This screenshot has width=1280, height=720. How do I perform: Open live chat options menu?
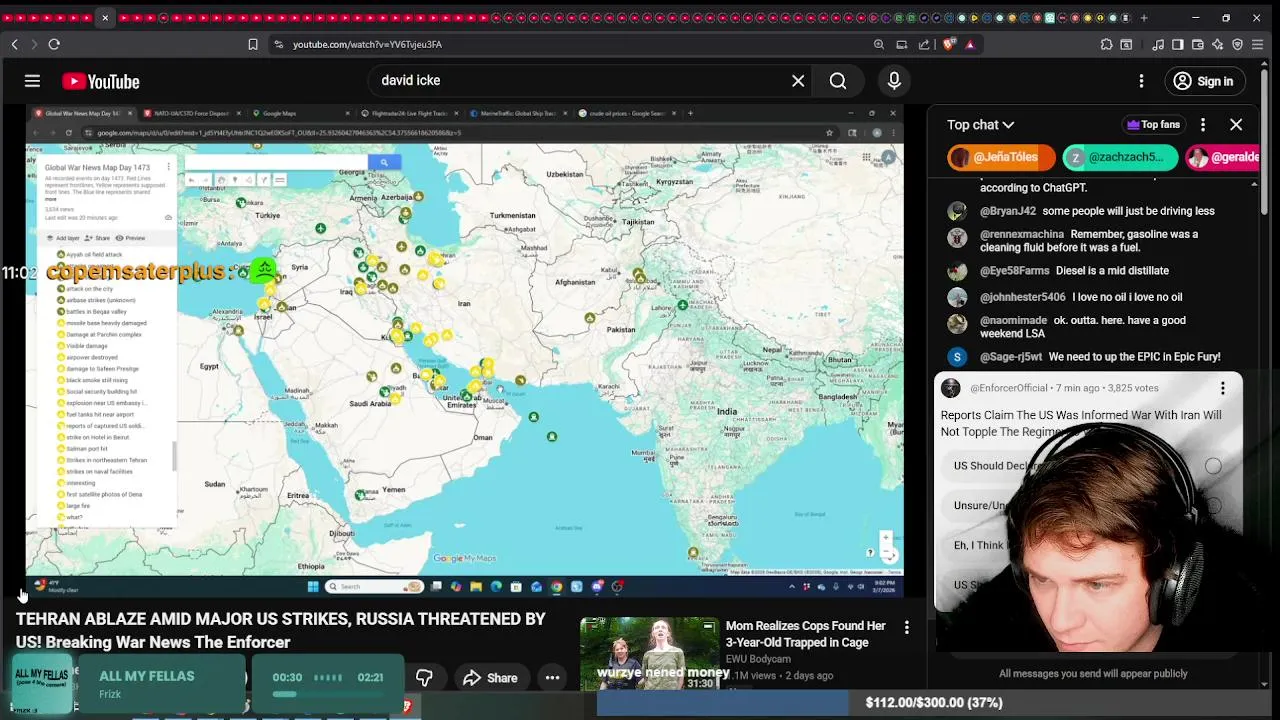pyautogui.click(x=1203, y=125)
